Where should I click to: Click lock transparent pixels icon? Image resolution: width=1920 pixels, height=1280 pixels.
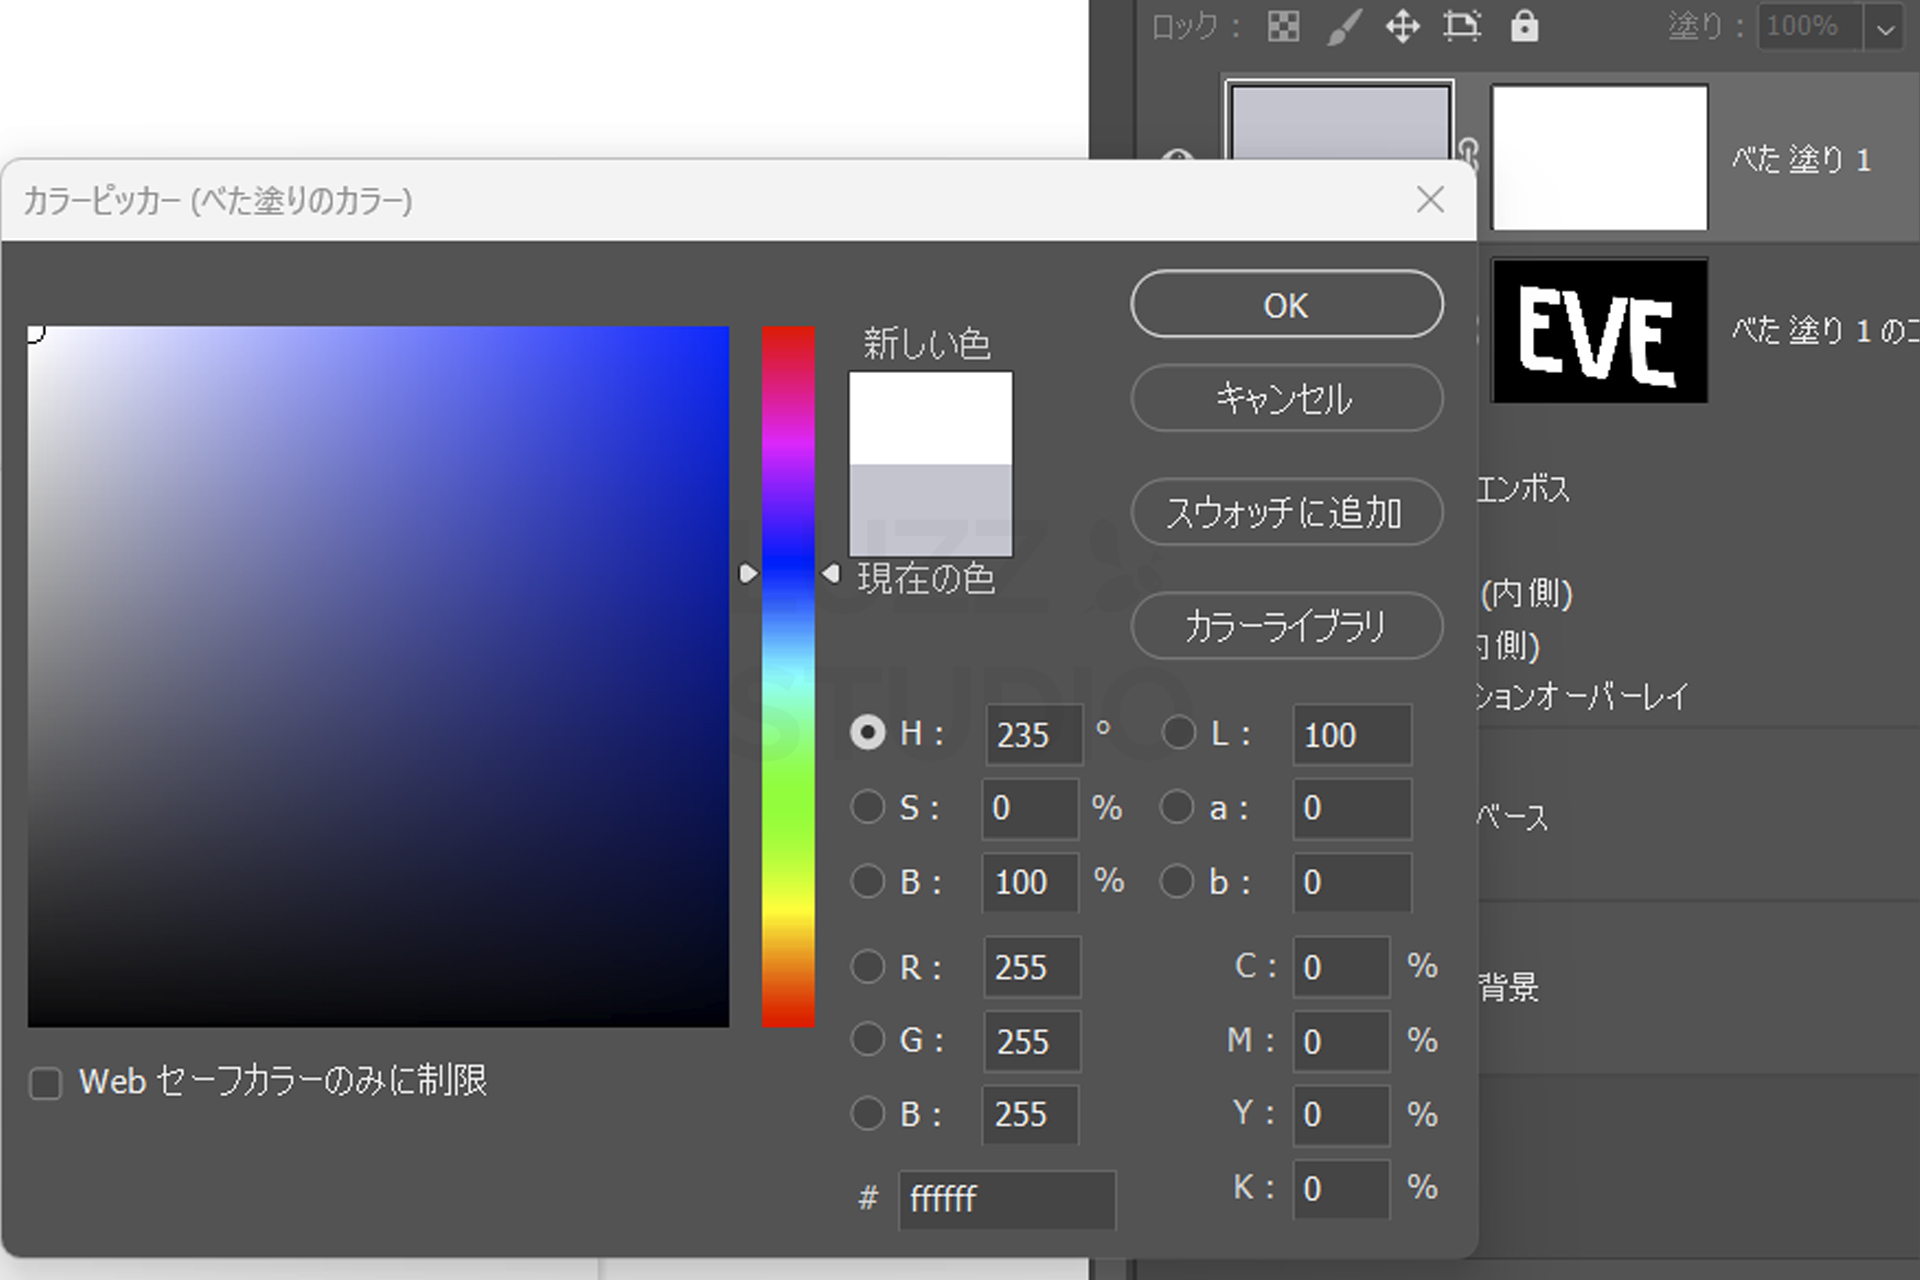[x=1283, y=27]
